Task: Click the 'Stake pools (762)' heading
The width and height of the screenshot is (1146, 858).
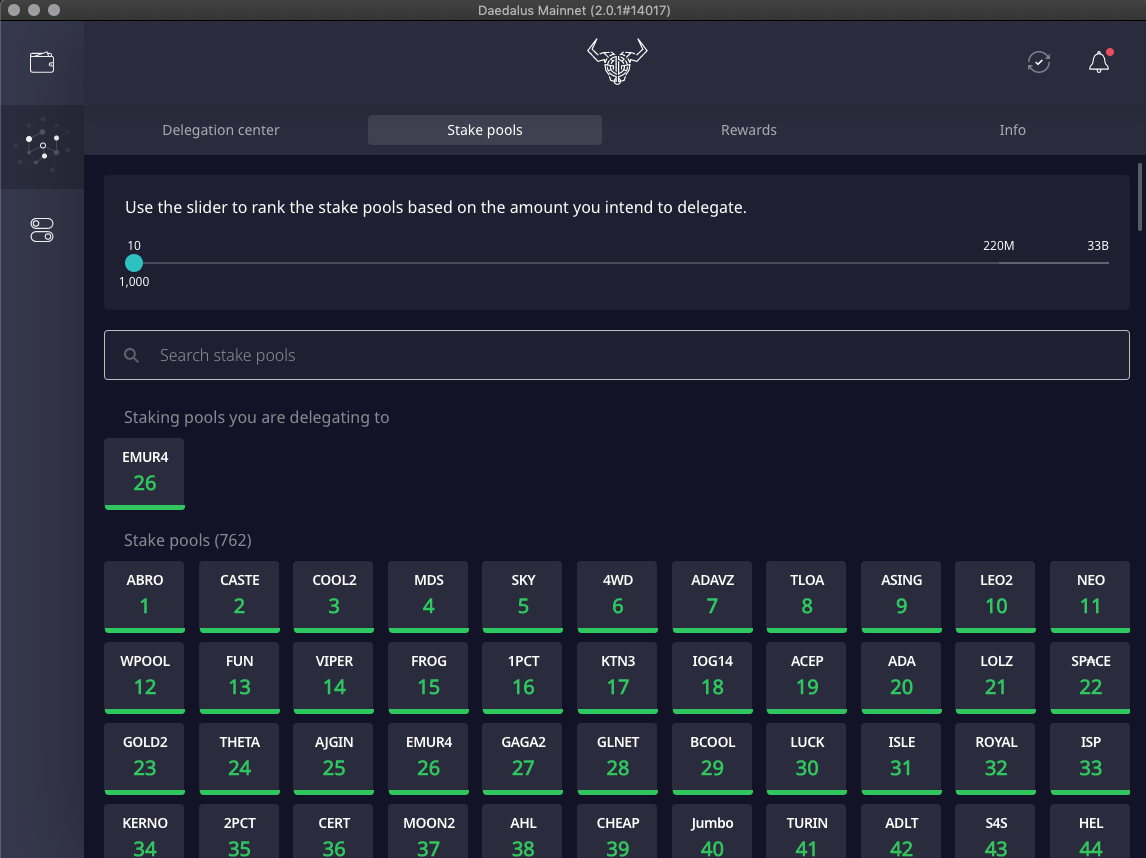Action: pyautogui.click(x=188, y=540)
